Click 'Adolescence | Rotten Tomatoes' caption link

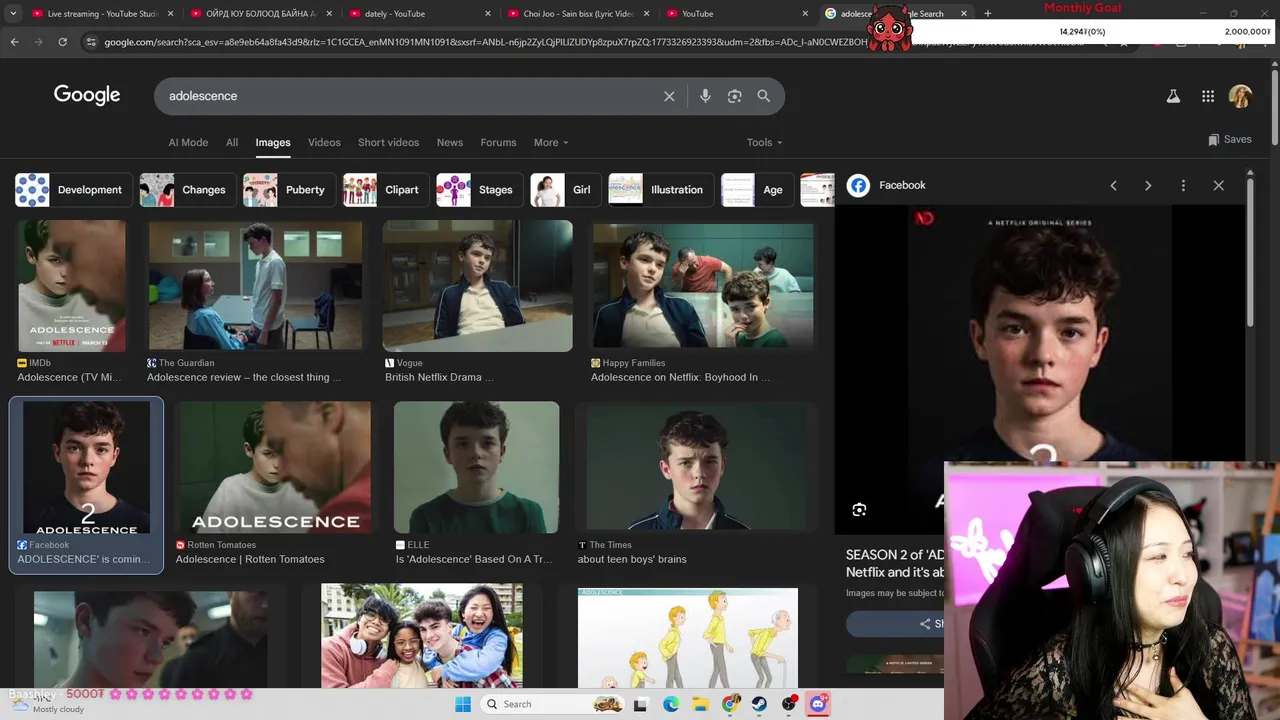click(x=250, y=559)
